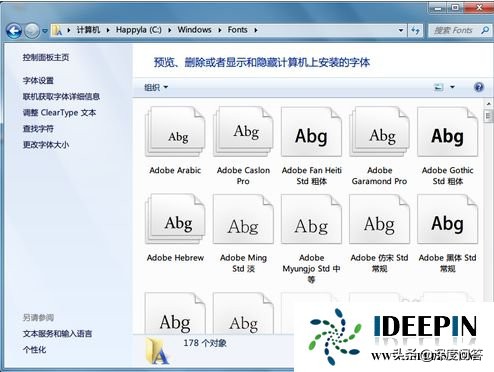This screenshot has width=494, height=372.
Task: Click the refresh button next to address bar
Action: point(415,31)
